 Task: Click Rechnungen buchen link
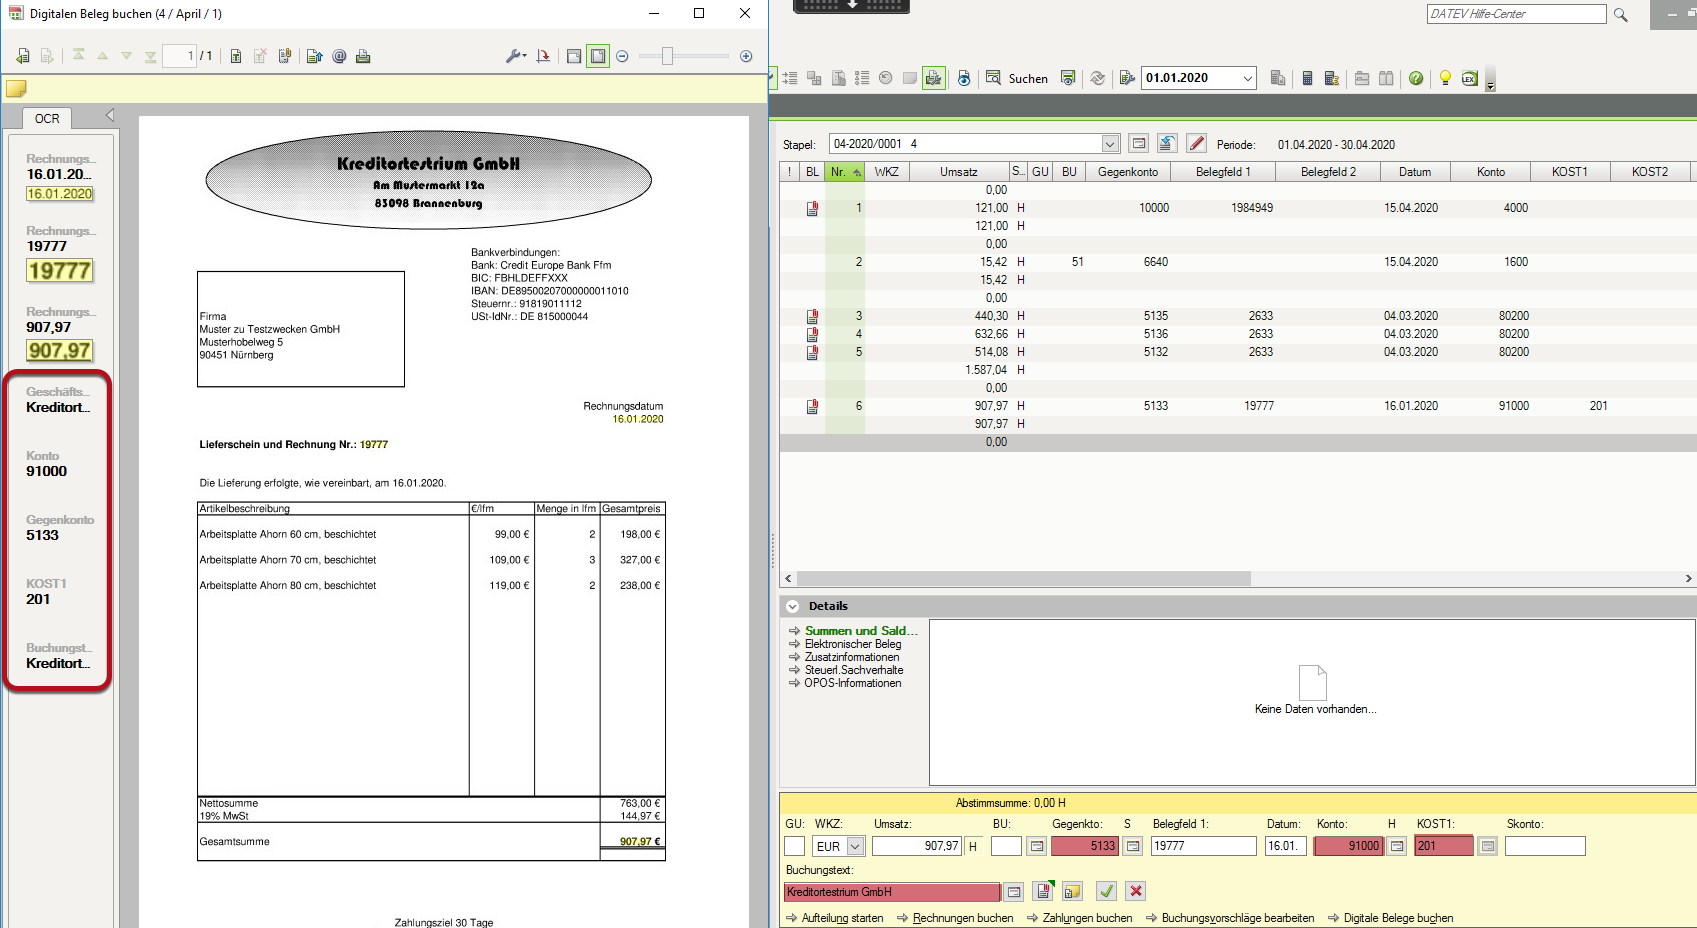coord(963,918)
